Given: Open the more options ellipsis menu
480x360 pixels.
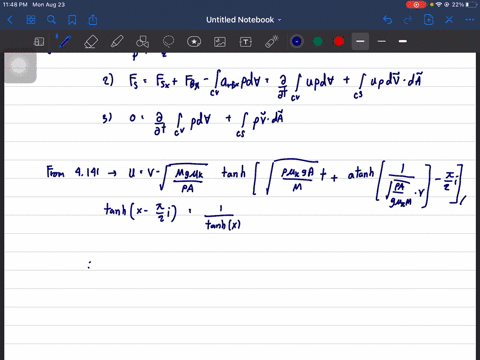Looking at the screenshot, I should tap(470, 20).
